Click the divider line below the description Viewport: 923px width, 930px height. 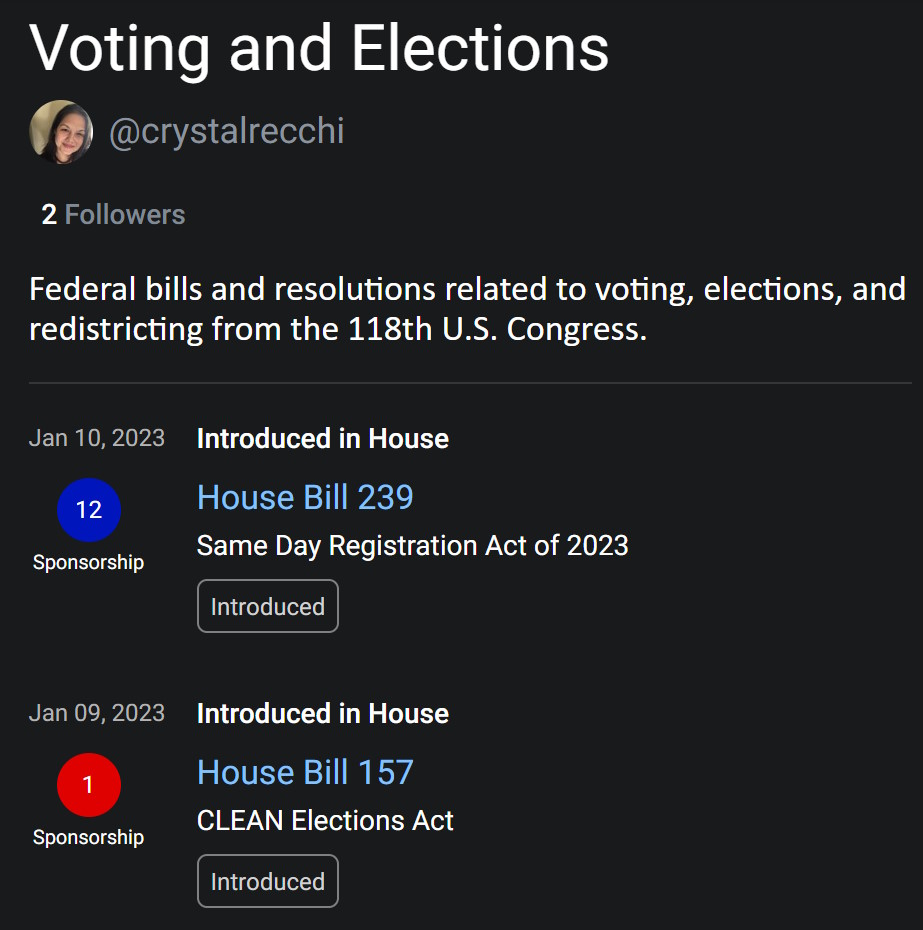[x=470, y=383]
